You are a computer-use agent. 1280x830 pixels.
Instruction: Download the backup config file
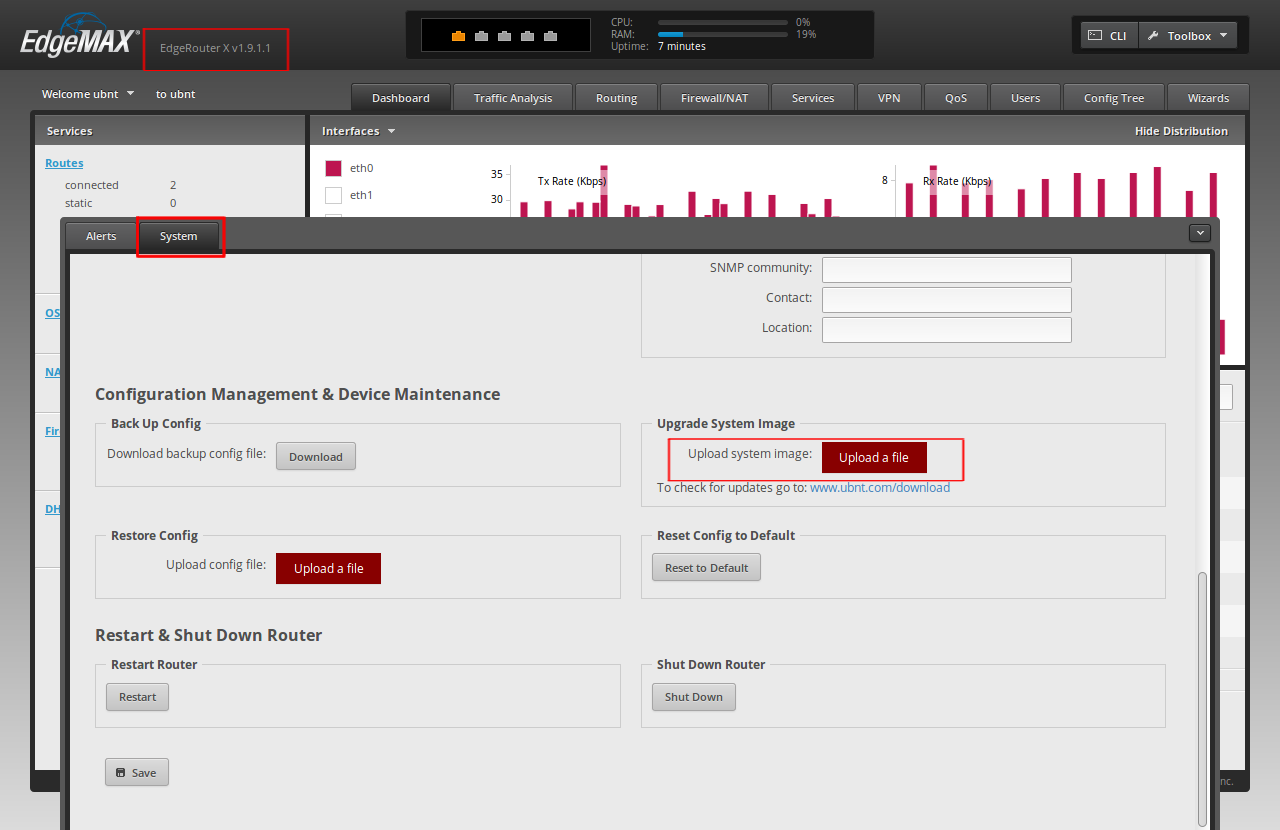(316, 456)
